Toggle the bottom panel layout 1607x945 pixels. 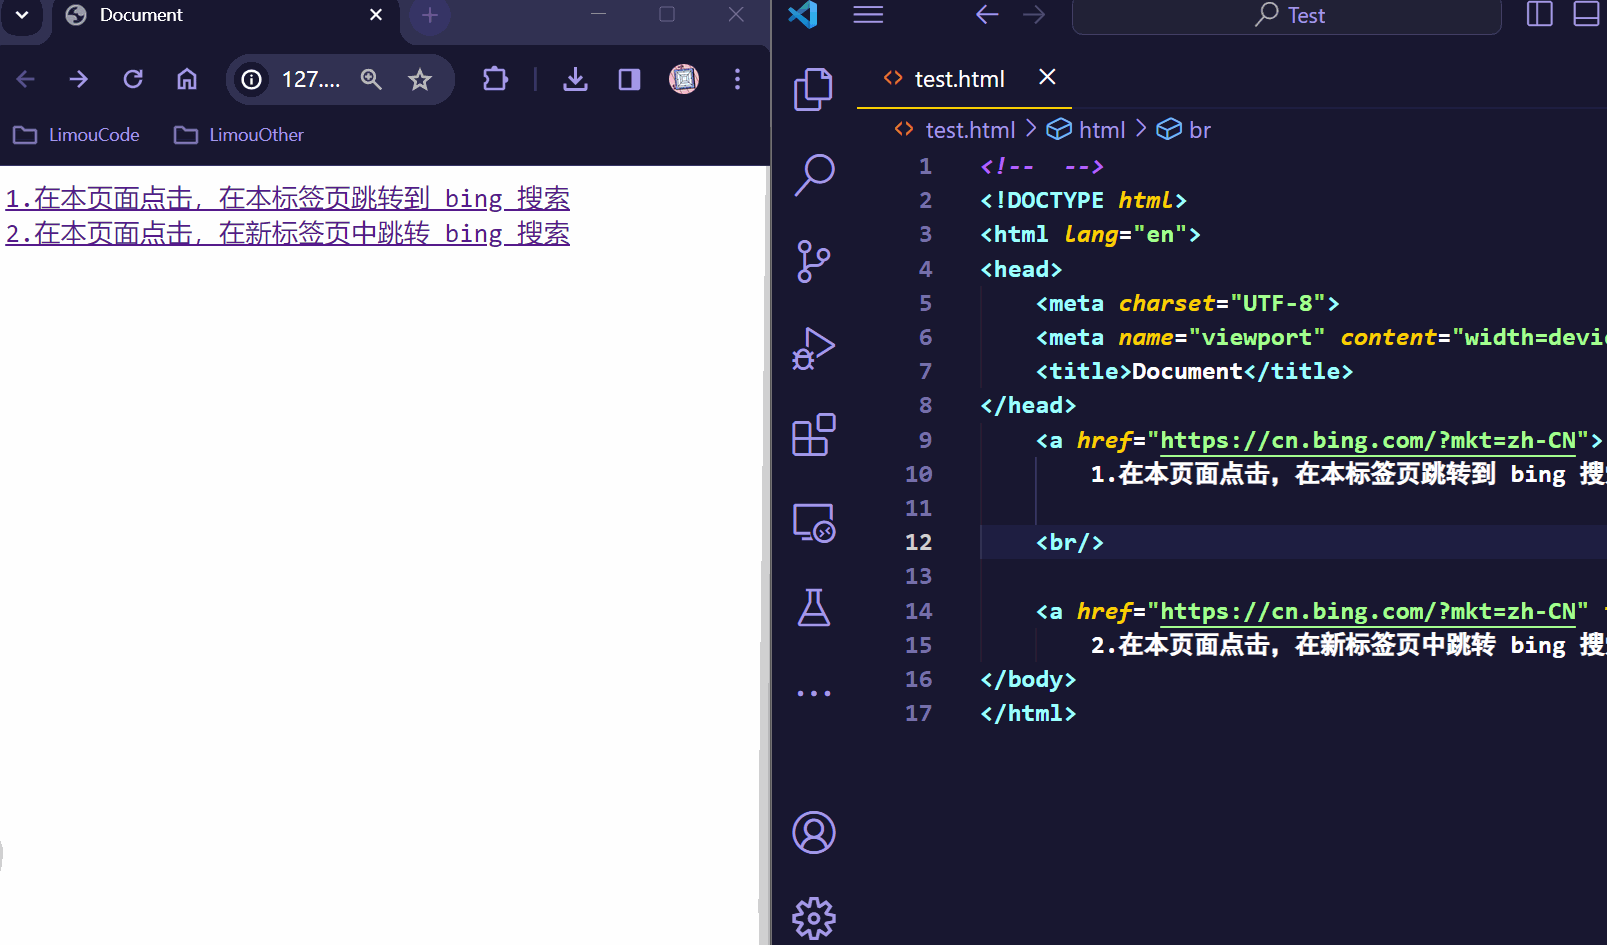pyautogui.click(x=1586, y=15)
